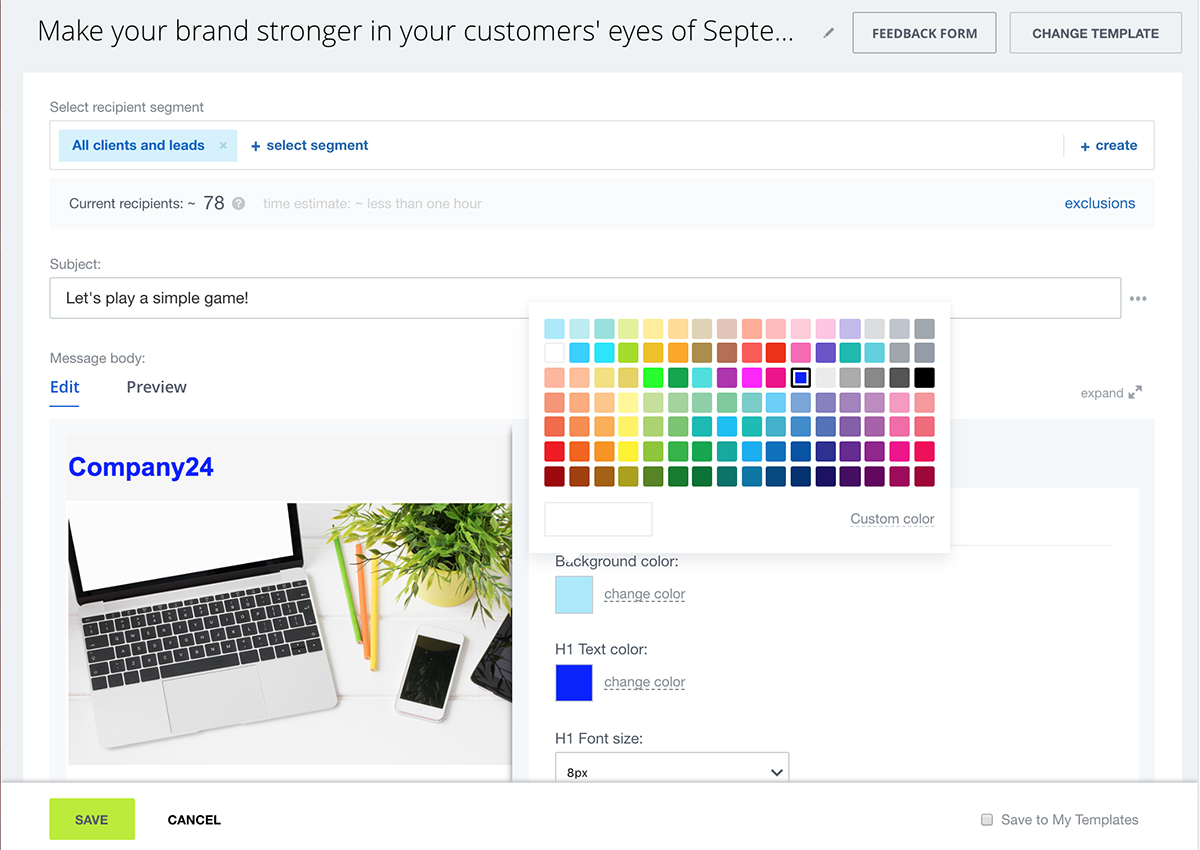The image size is (1200, 850).
Task: Switch to the Preview tab
Action: tap(156, 387)
